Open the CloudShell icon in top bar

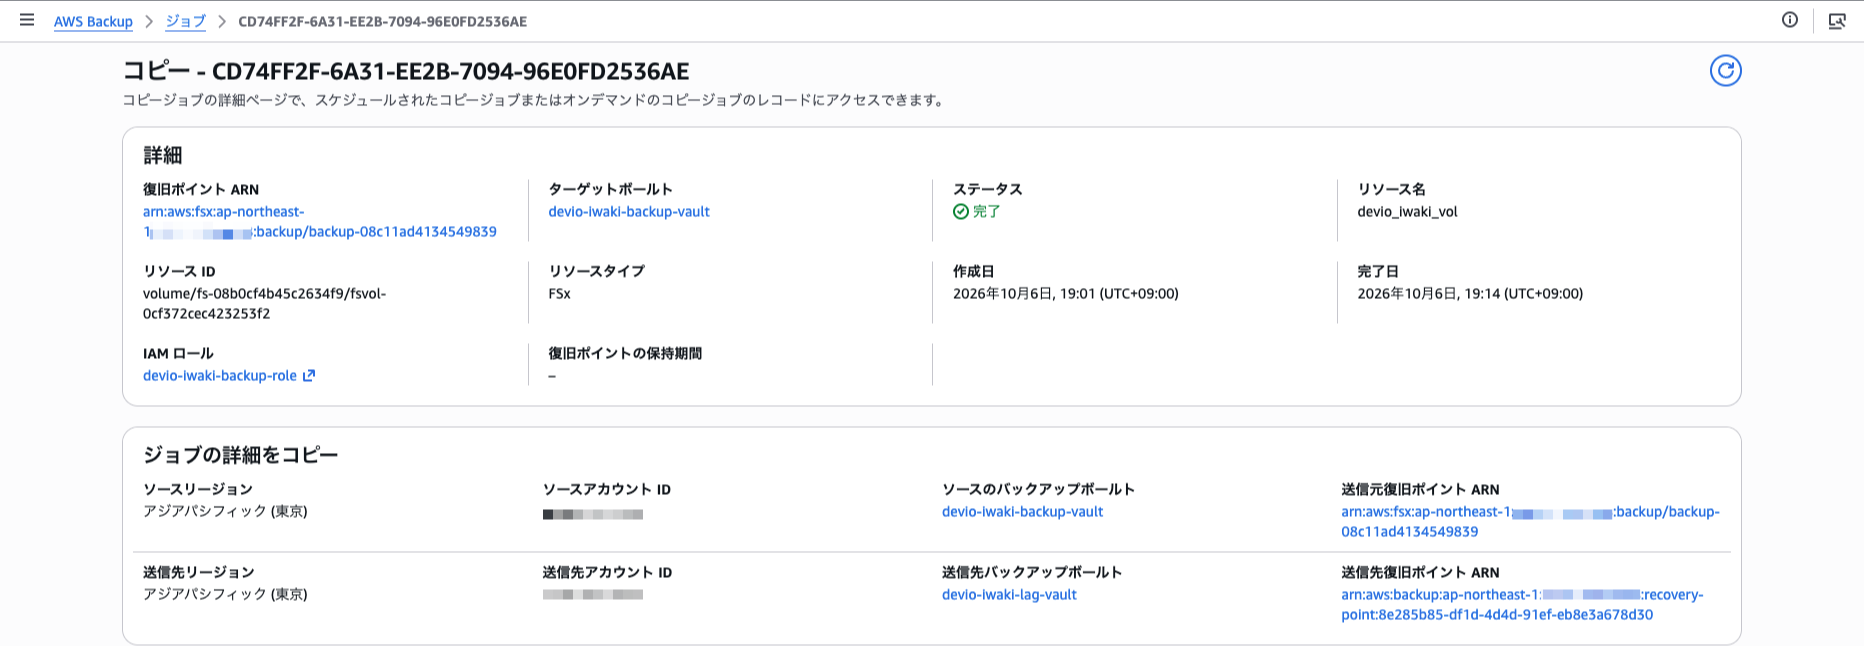[x=1837, y=21]
